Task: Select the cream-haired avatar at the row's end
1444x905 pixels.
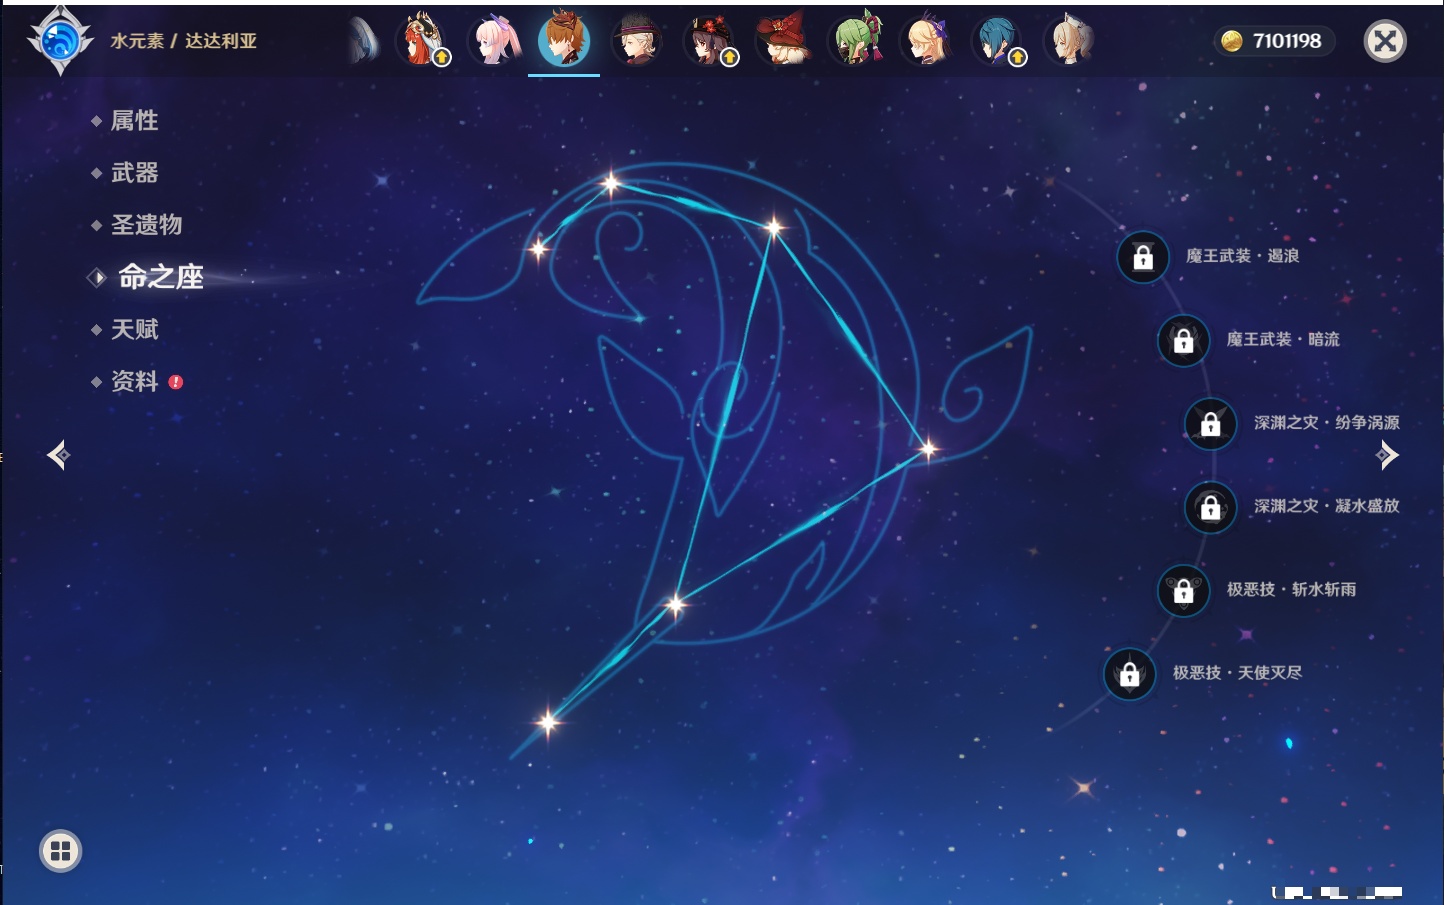Action: [x=1070, y=41]
